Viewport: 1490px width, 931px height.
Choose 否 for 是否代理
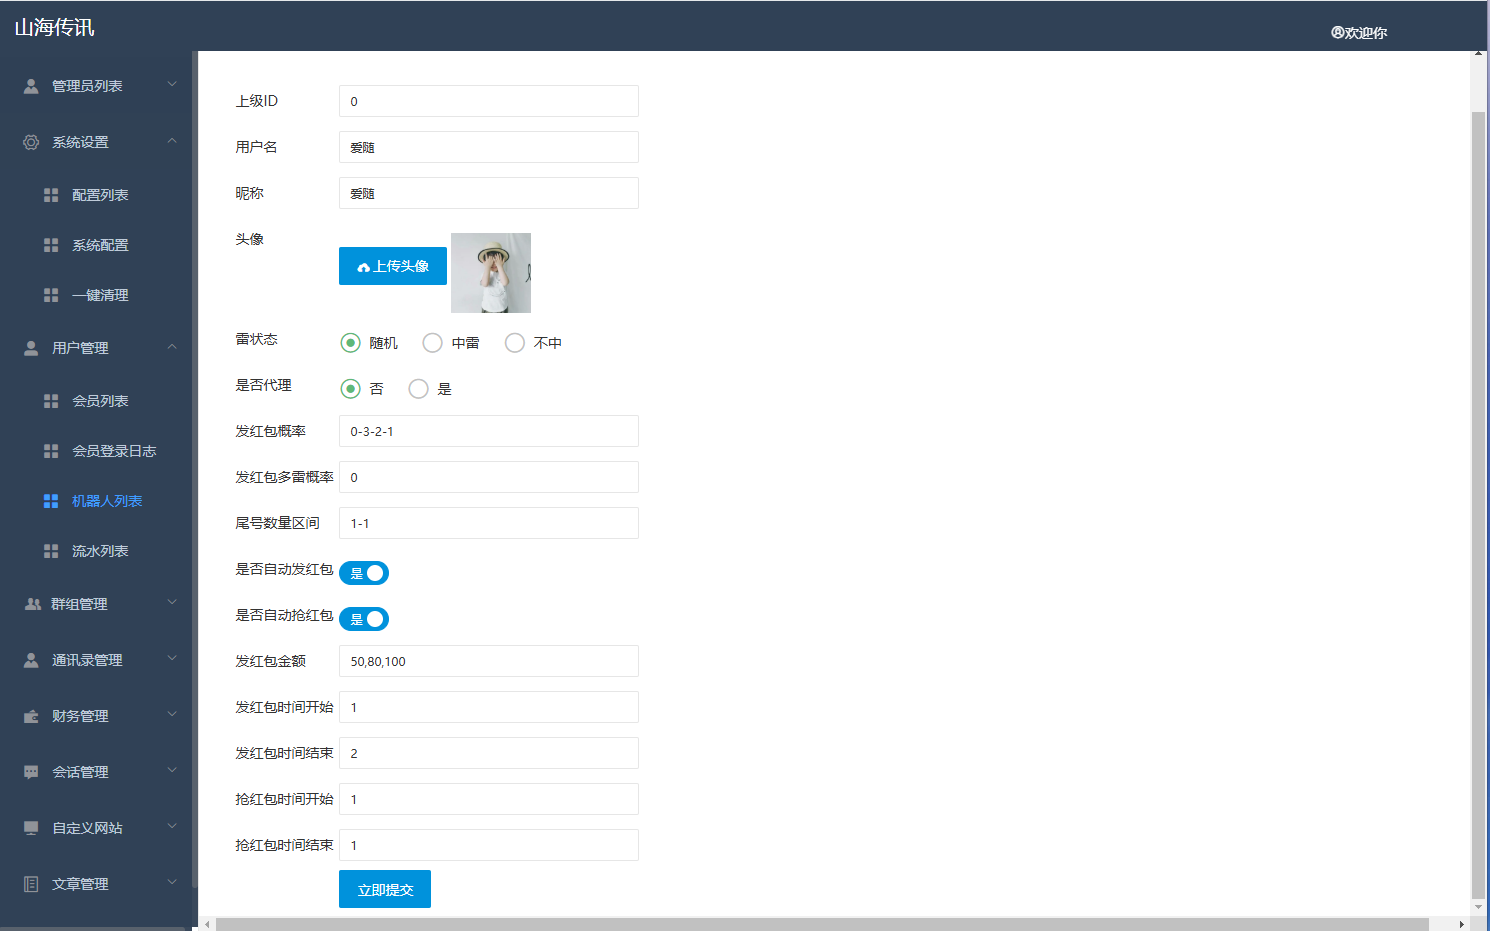tap(350, 389)
